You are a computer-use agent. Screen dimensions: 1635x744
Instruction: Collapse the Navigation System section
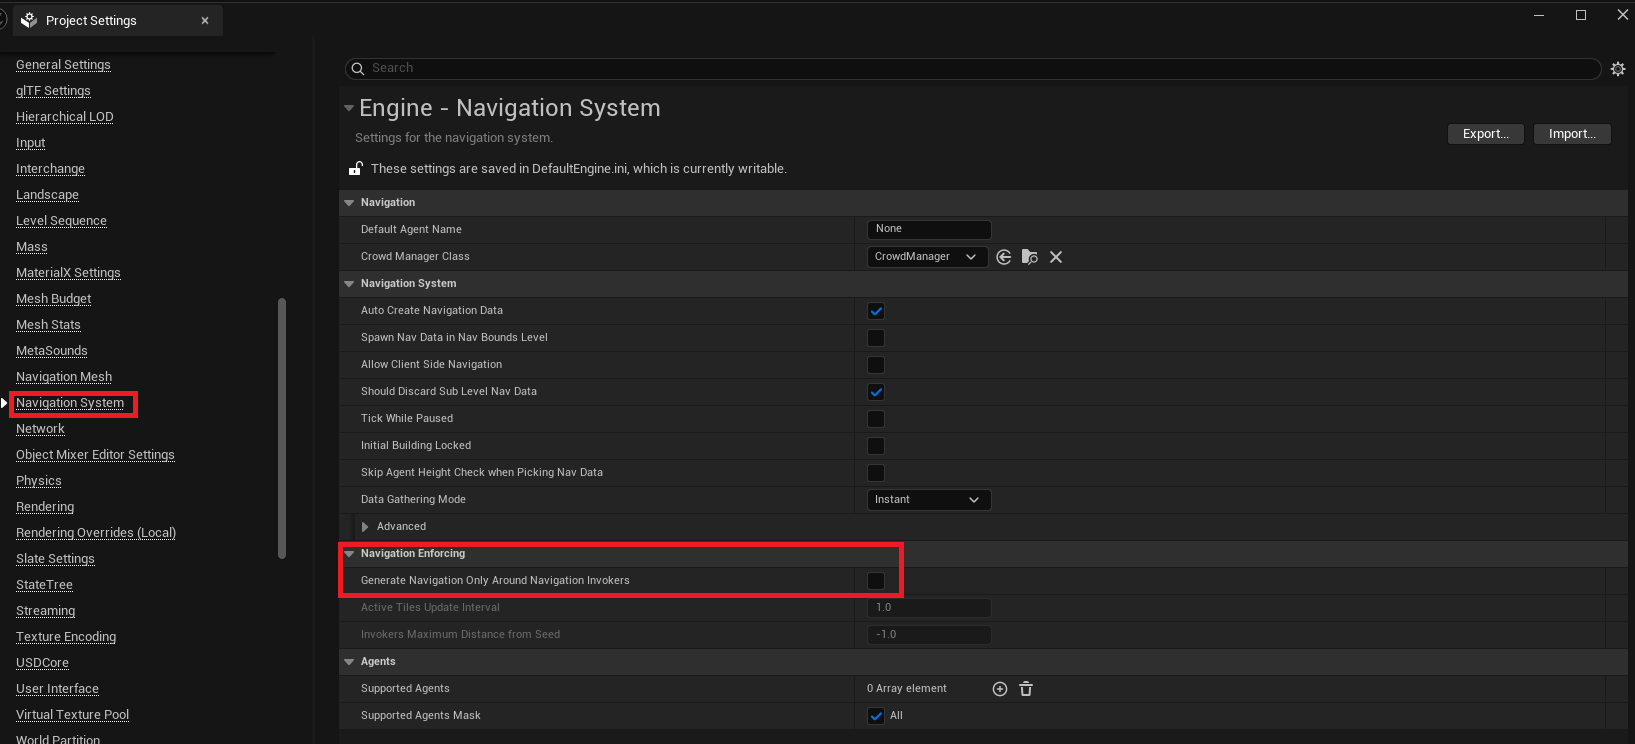pyautogui.click(x=349, y=284)
